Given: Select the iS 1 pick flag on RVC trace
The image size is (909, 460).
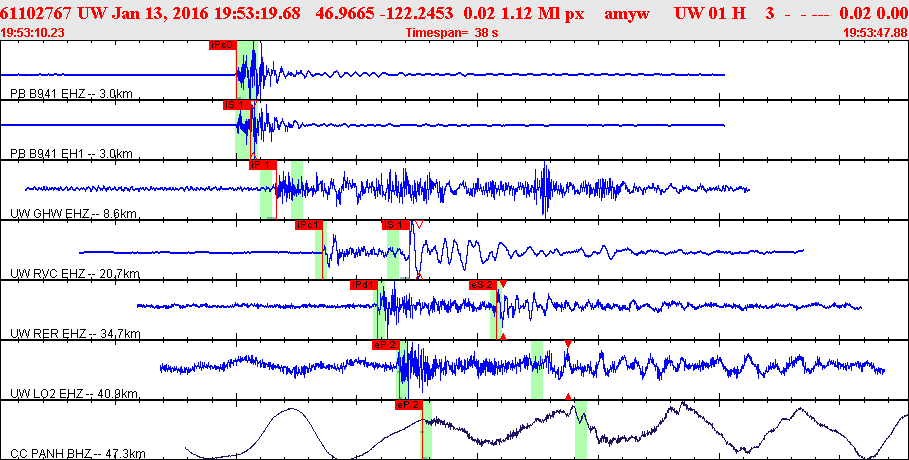Looking at the screenshot, I should point(396,225).
